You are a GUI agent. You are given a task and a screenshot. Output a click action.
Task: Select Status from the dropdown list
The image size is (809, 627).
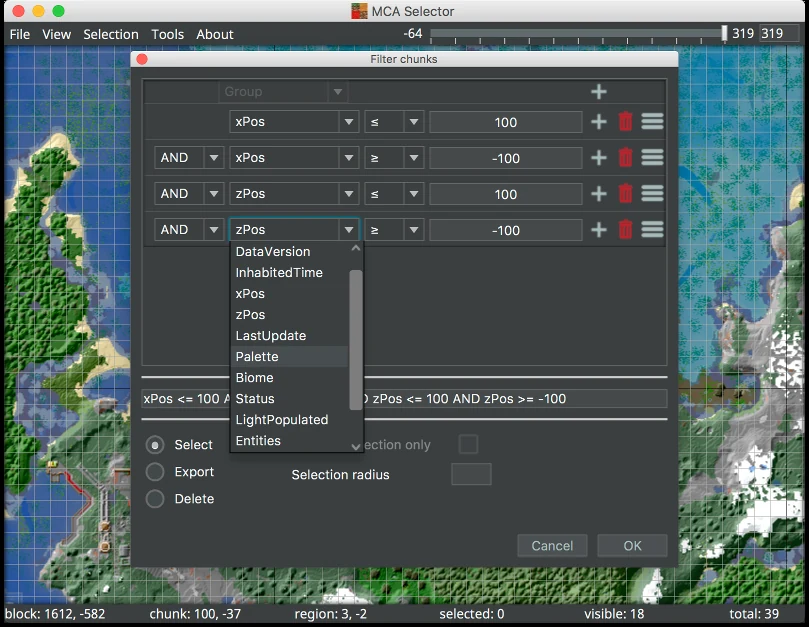pos(289,399)
